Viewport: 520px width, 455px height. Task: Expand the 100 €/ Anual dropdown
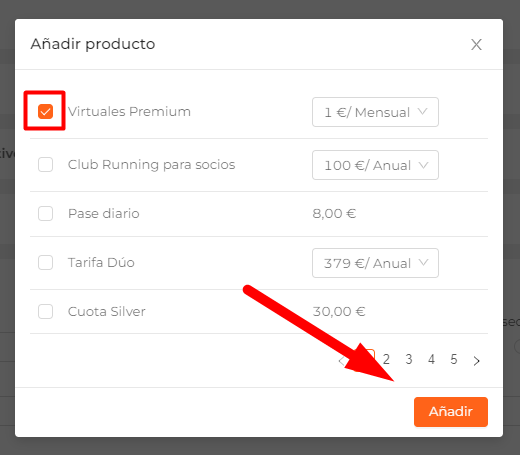pos(375,165)
